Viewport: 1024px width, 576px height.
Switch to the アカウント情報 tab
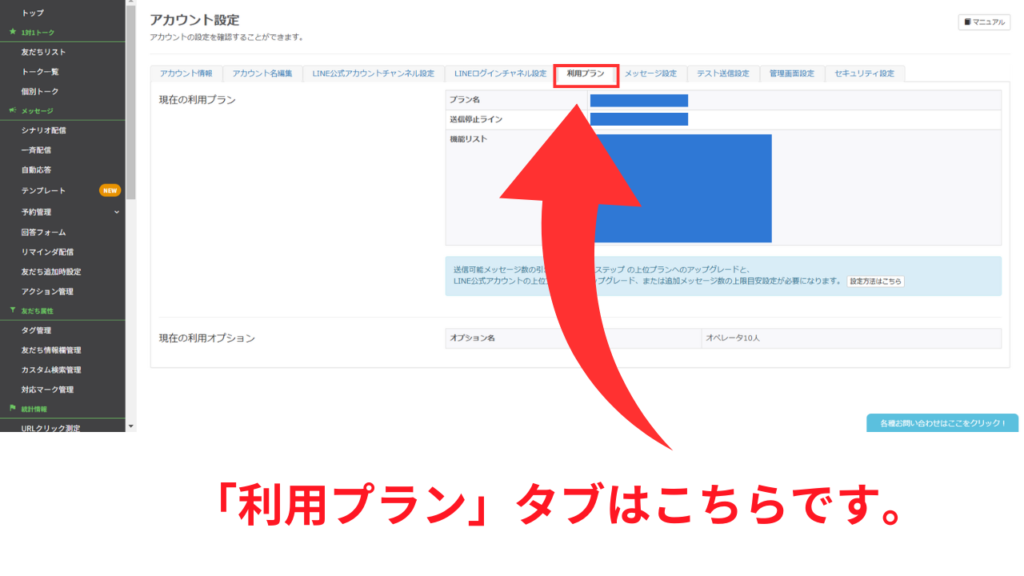point(186,74)
